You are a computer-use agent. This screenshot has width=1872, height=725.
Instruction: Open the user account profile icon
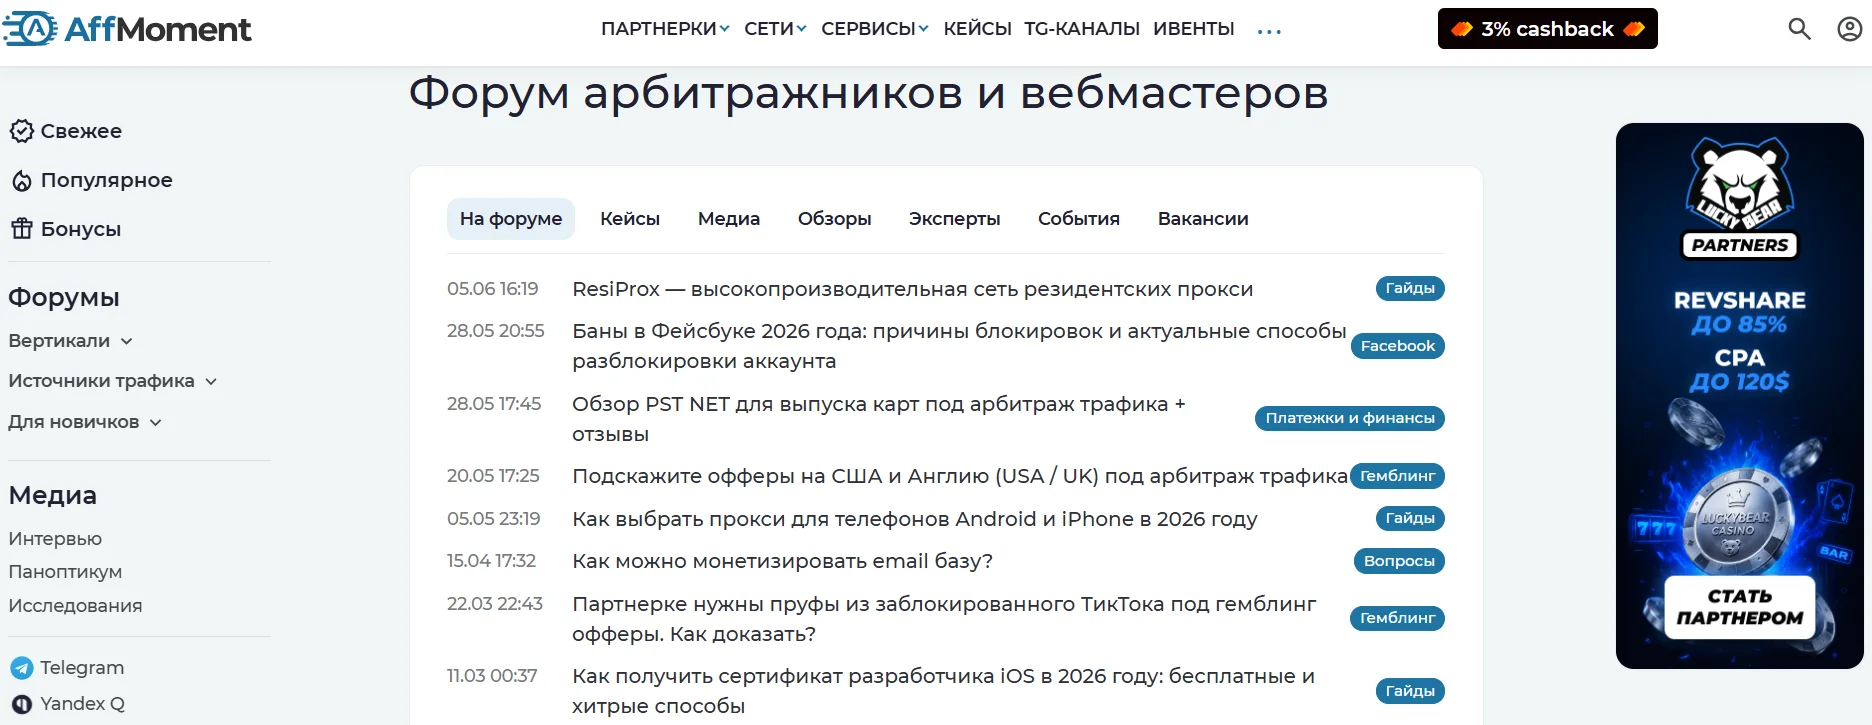1849,29
